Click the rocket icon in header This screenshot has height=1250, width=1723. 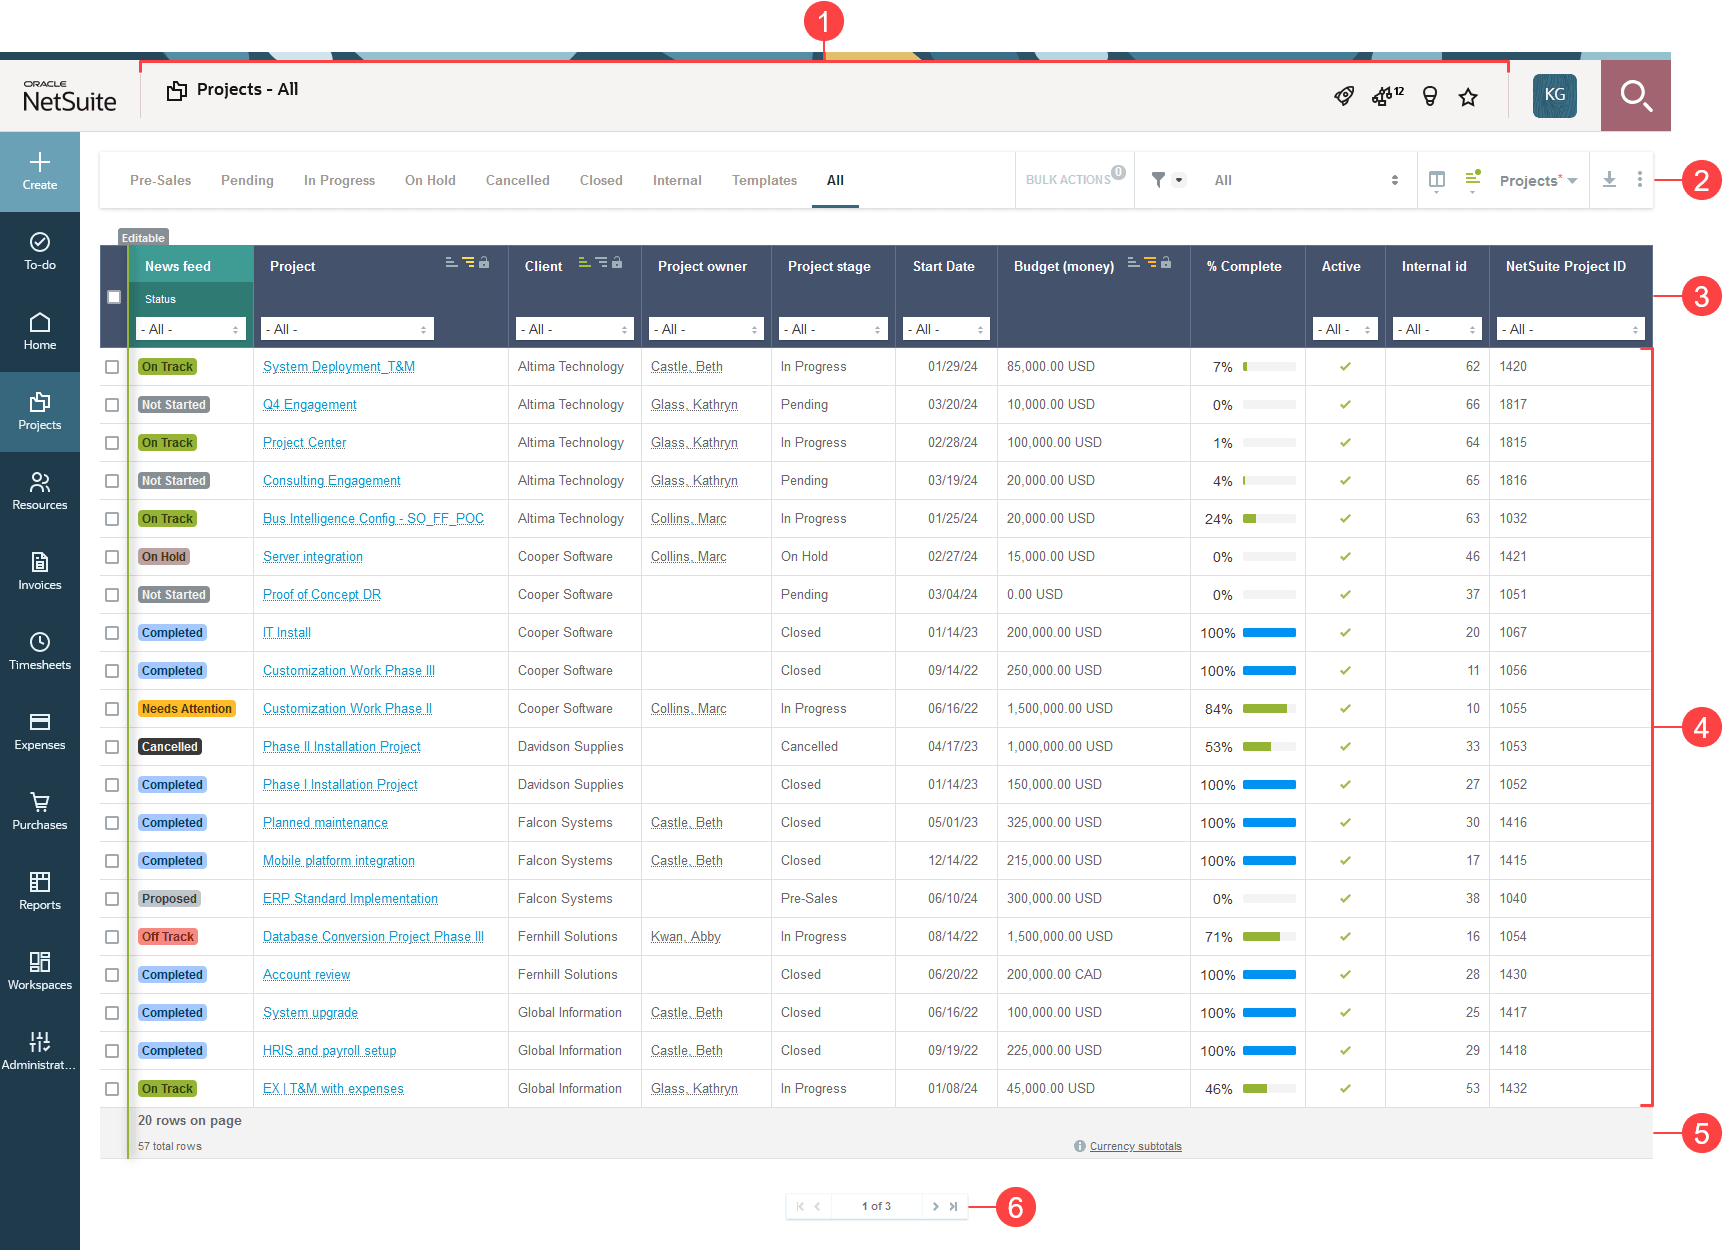pyautogui.click(x=1344, y=96)
